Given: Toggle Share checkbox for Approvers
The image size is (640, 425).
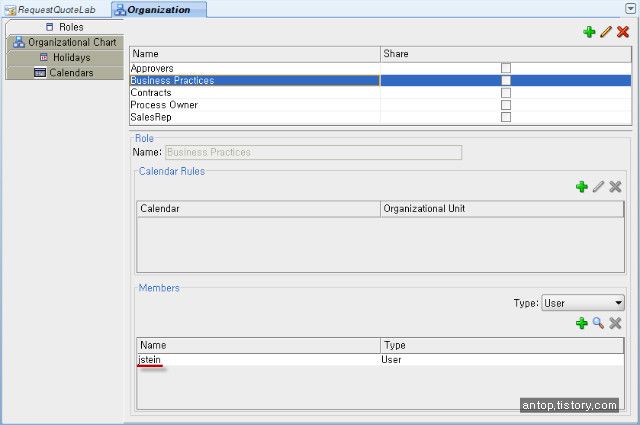Looking at the screenshot, I should pos(506,68).
